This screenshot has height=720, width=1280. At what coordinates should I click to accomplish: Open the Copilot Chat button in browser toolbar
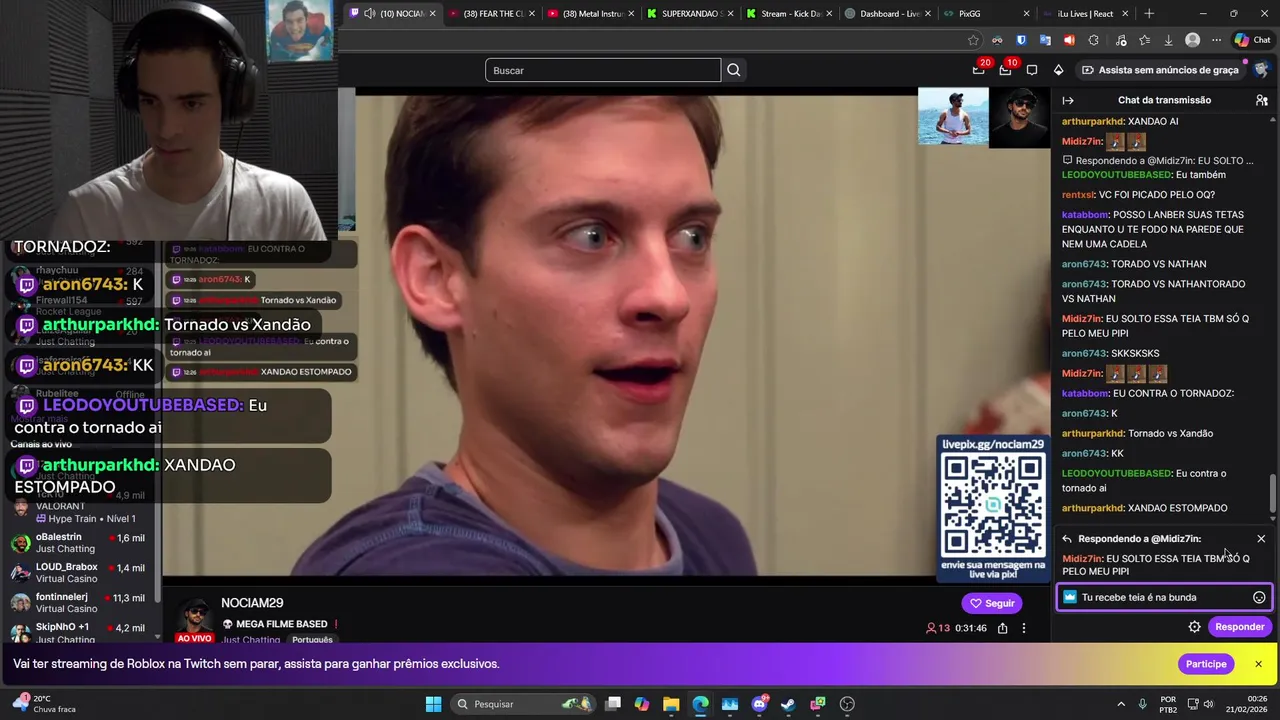(x=1252, y=40)
